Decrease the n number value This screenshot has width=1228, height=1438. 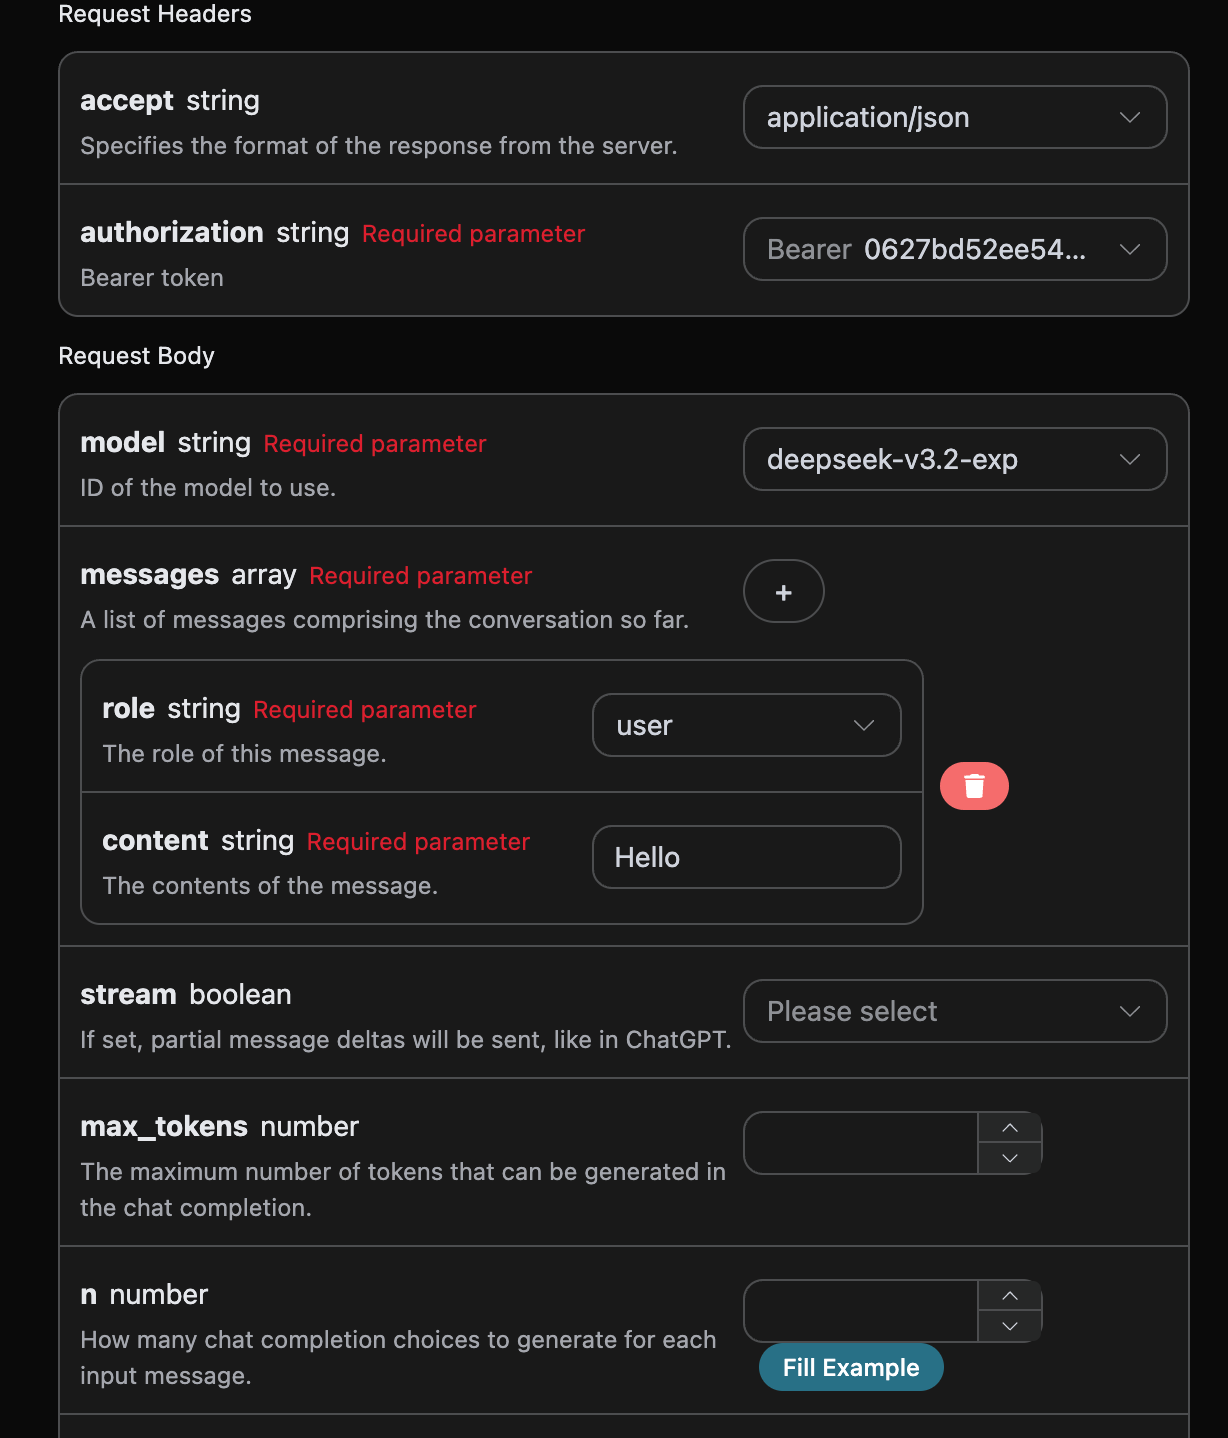1010,1326
